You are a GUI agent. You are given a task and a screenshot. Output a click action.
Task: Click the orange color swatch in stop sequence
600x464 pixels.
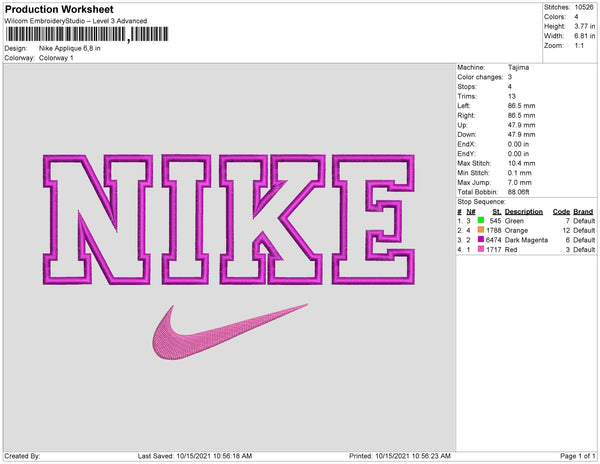(x=481, y=230)
